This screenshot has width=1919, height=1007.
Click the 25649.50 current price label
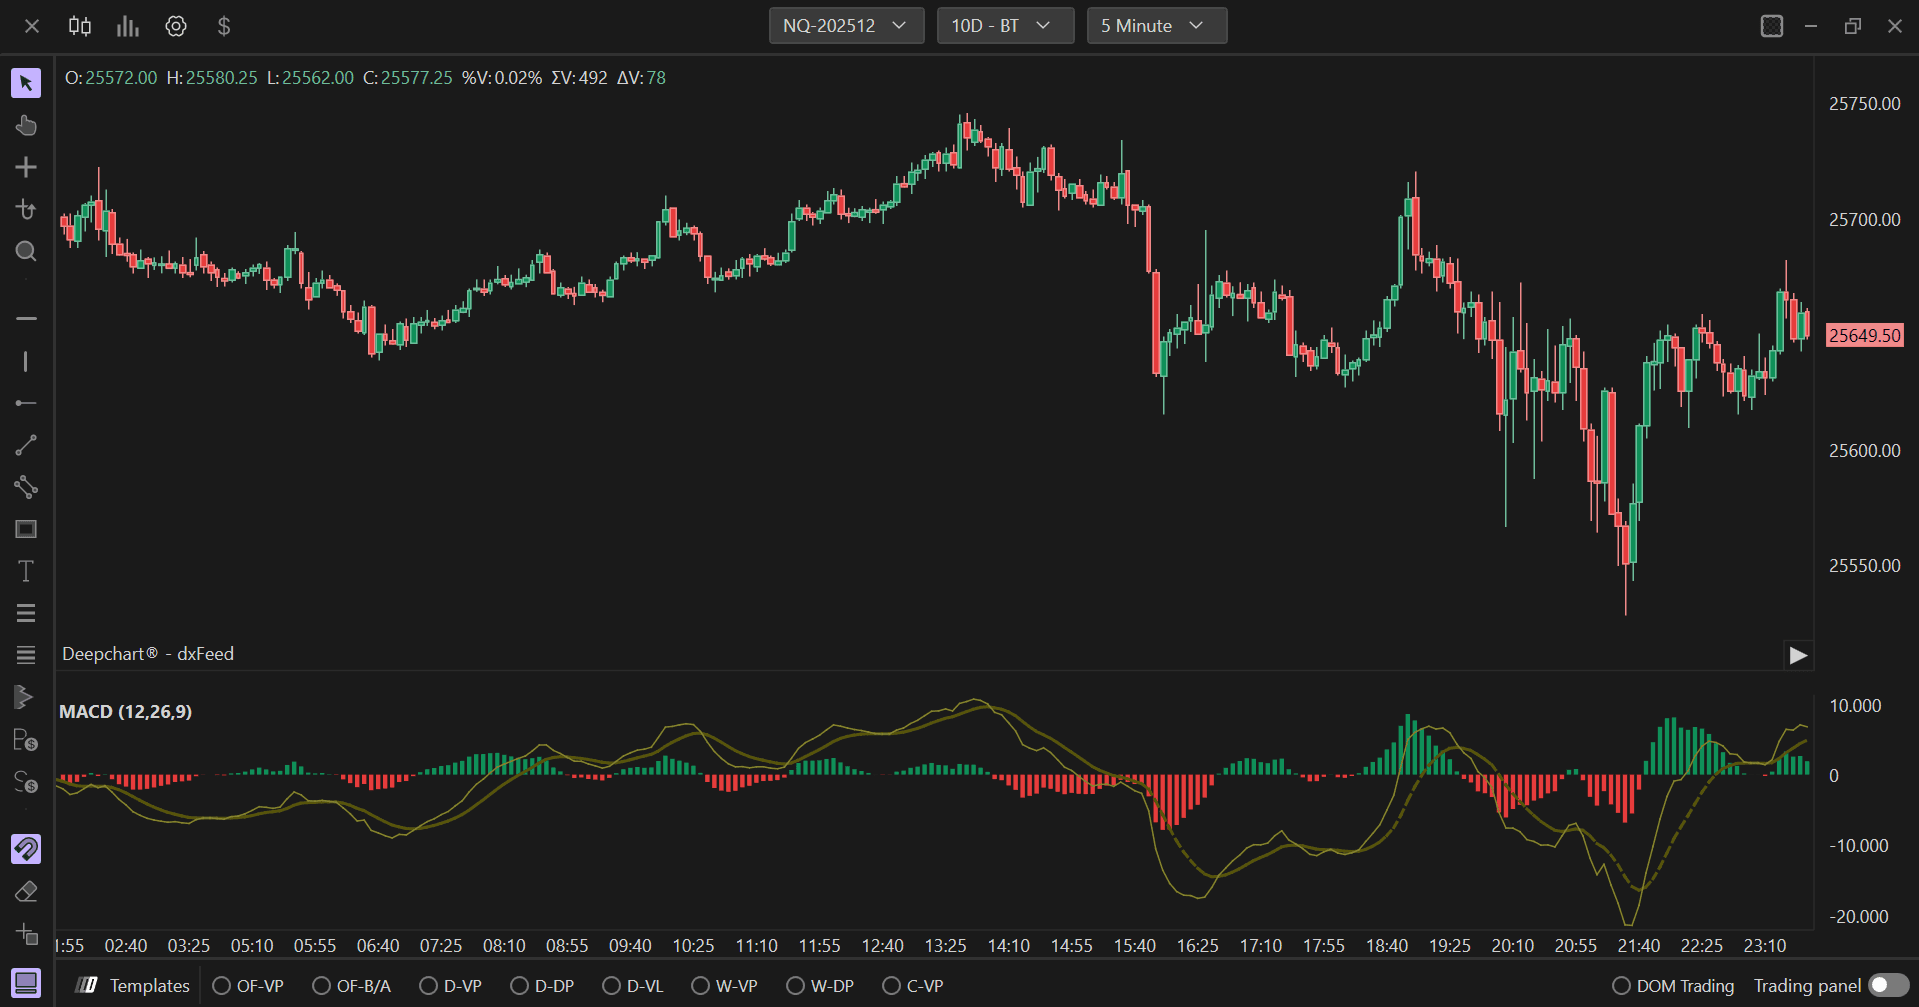pos(1865,336)
